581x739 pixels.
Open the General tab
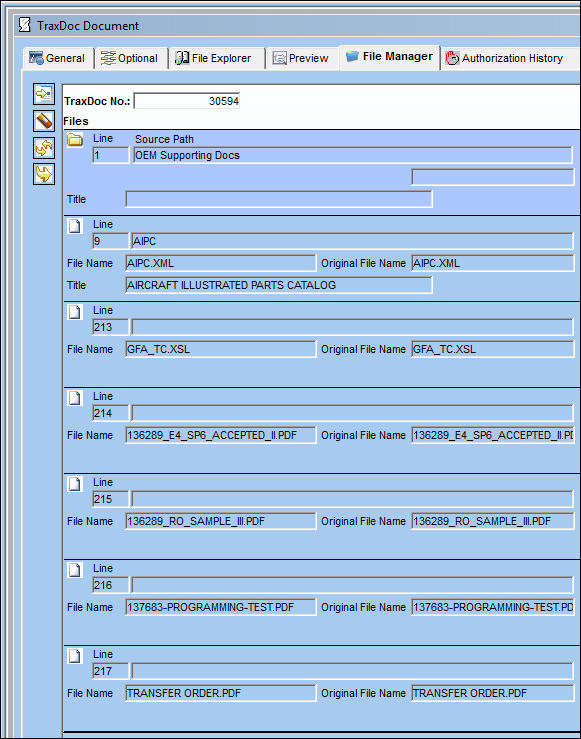[58, 58]
